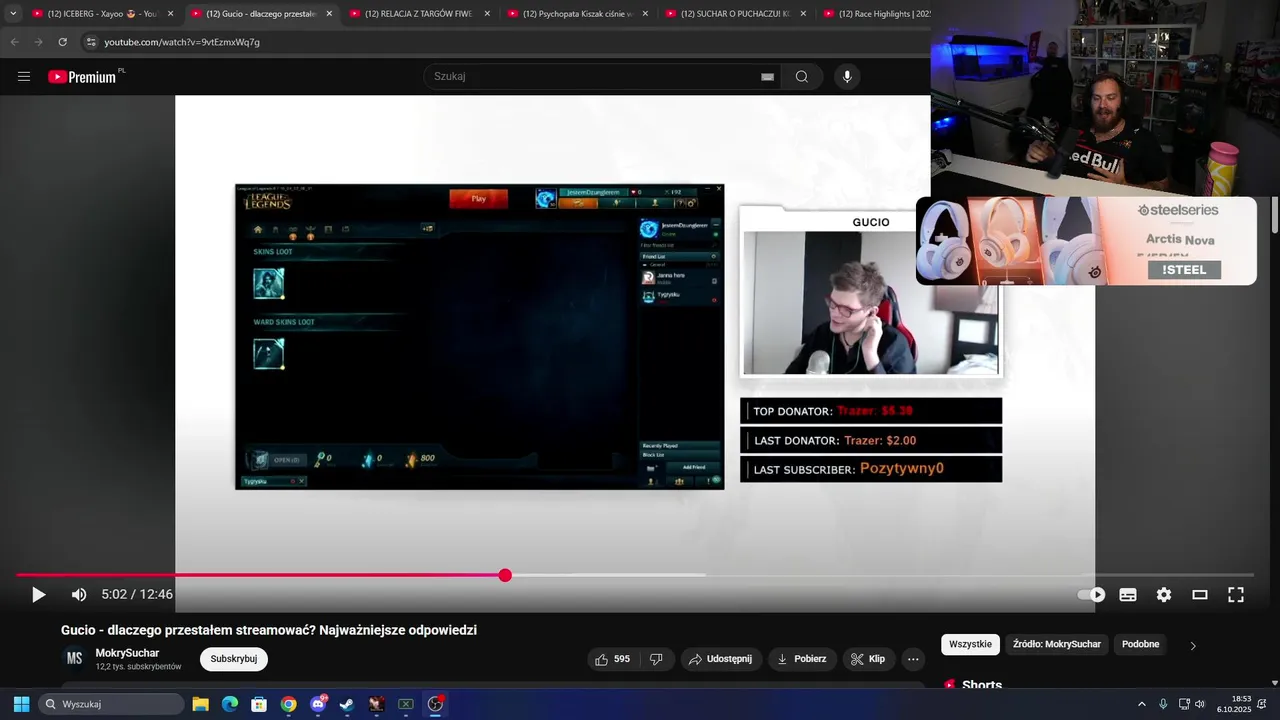Open OBS Studio from the taskbar

[x=435, y=704]
